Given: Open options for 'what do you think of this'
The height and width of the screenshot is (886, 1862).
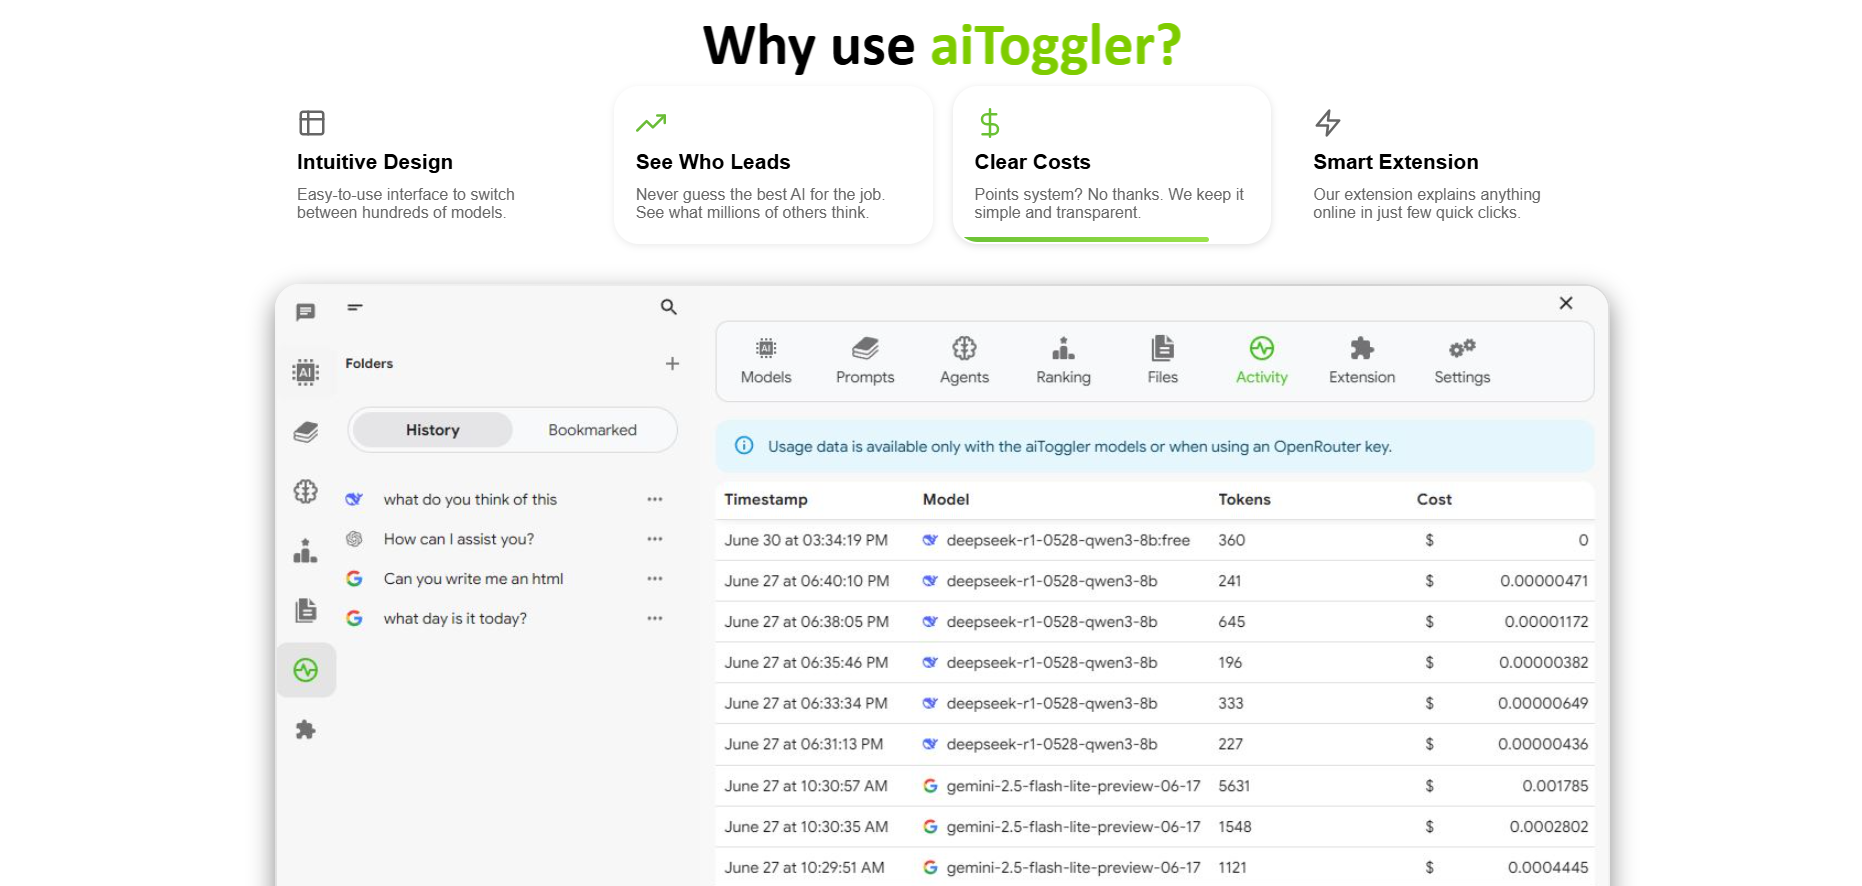Looking at the screenshot, I should click(655, 499).
